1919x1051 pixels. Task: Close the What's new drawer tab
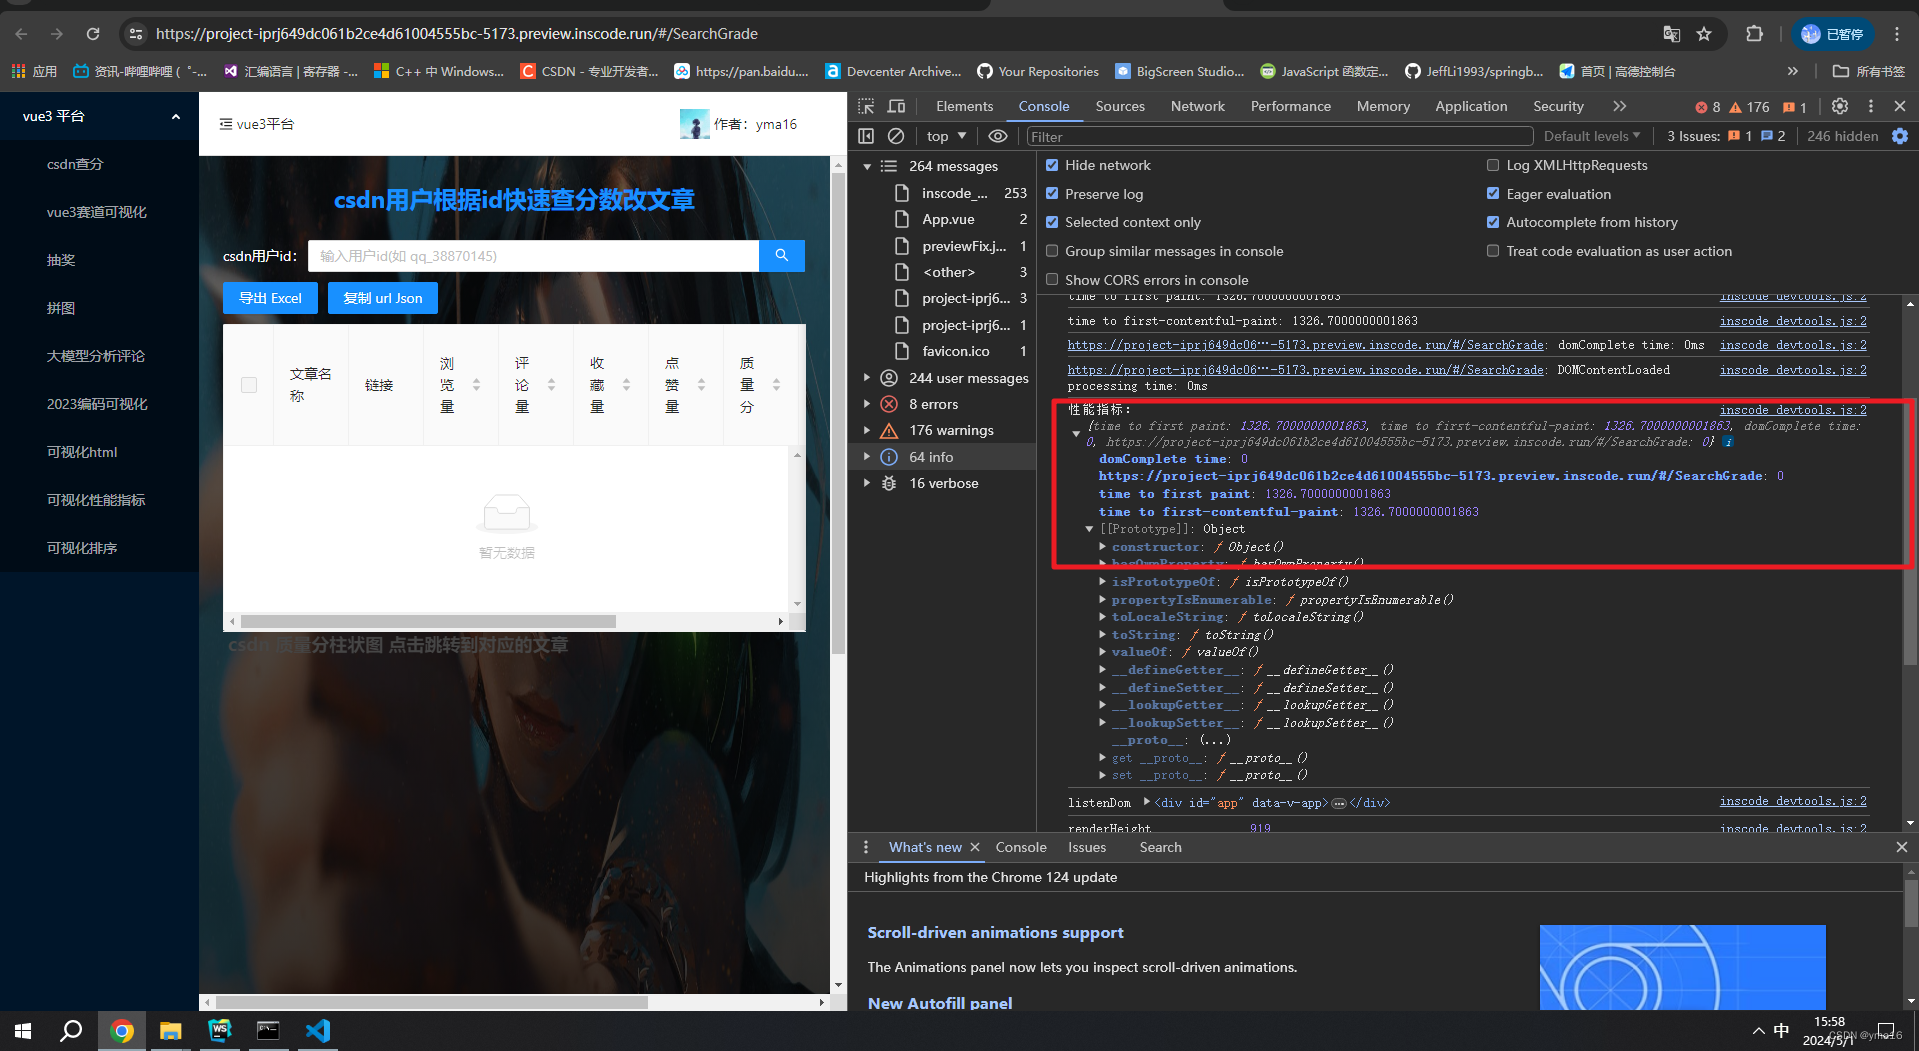click(975, 847)
